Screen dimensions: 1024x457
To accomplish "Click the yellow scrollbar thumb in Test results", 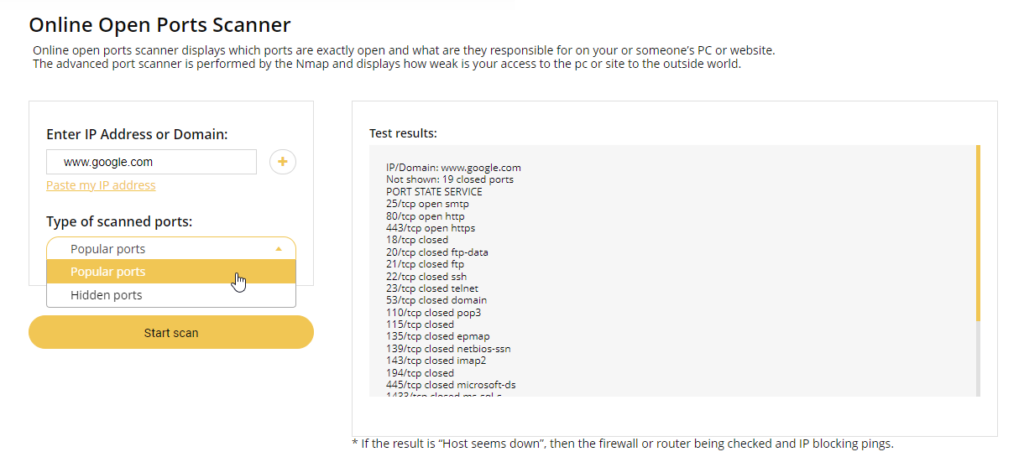I will tap(978, 233).
